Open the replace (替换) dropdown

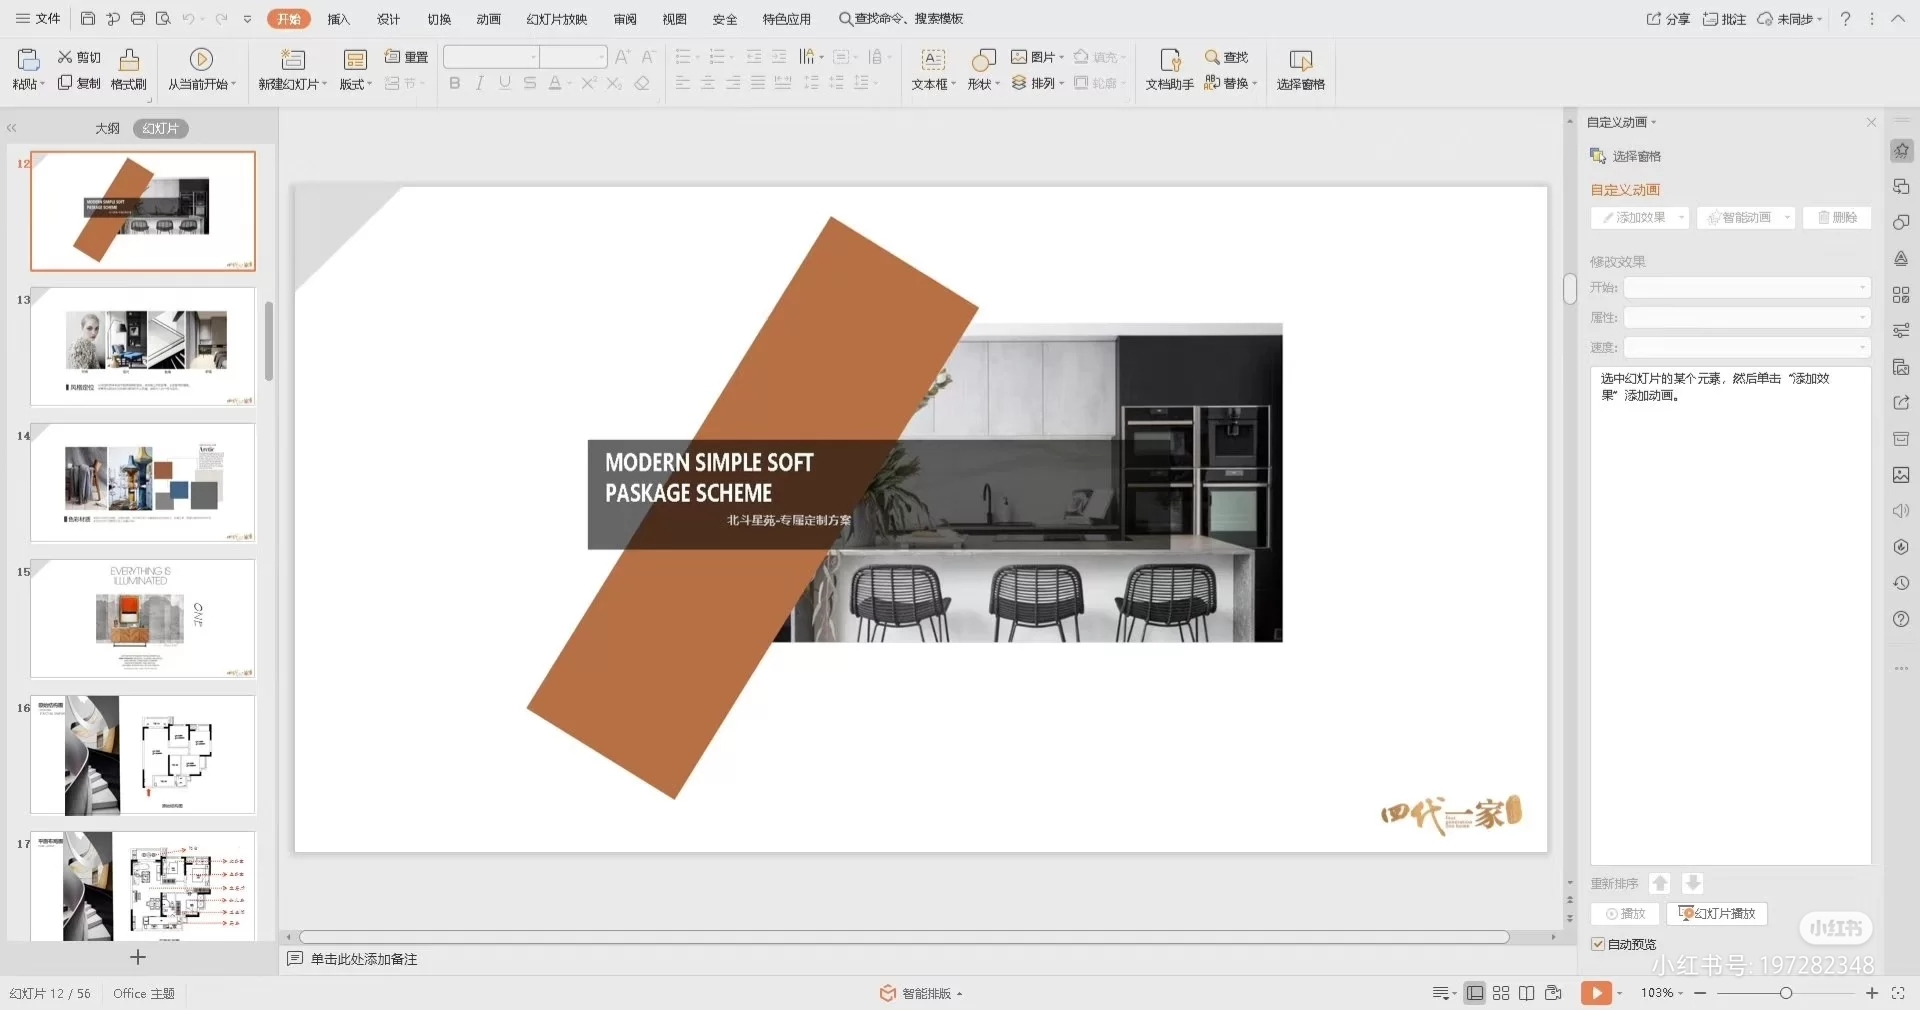[x=1231, y=83]
